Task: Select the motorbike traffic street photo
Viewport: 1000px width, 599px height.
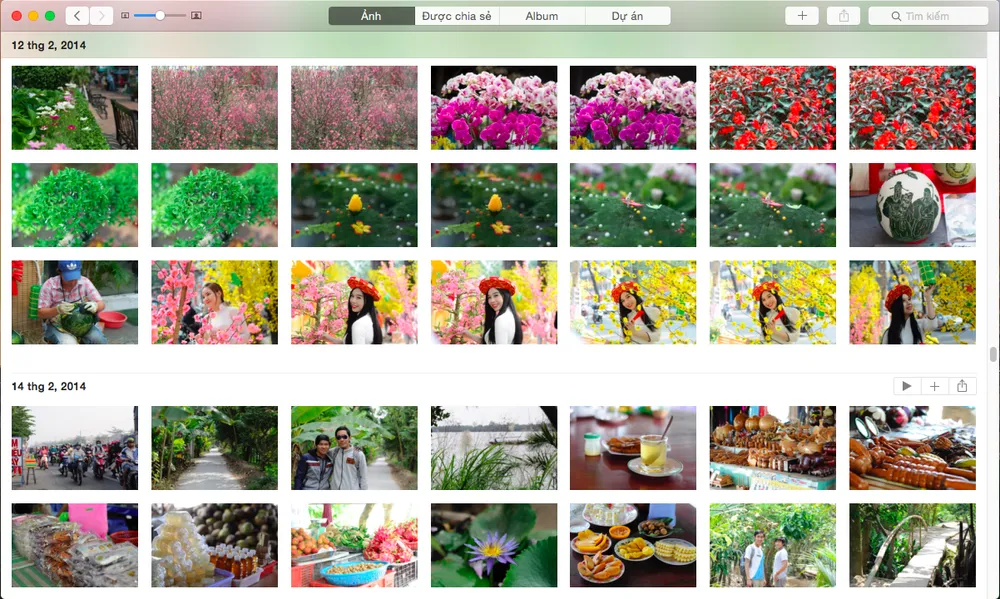Action: [x=75, y=448]
